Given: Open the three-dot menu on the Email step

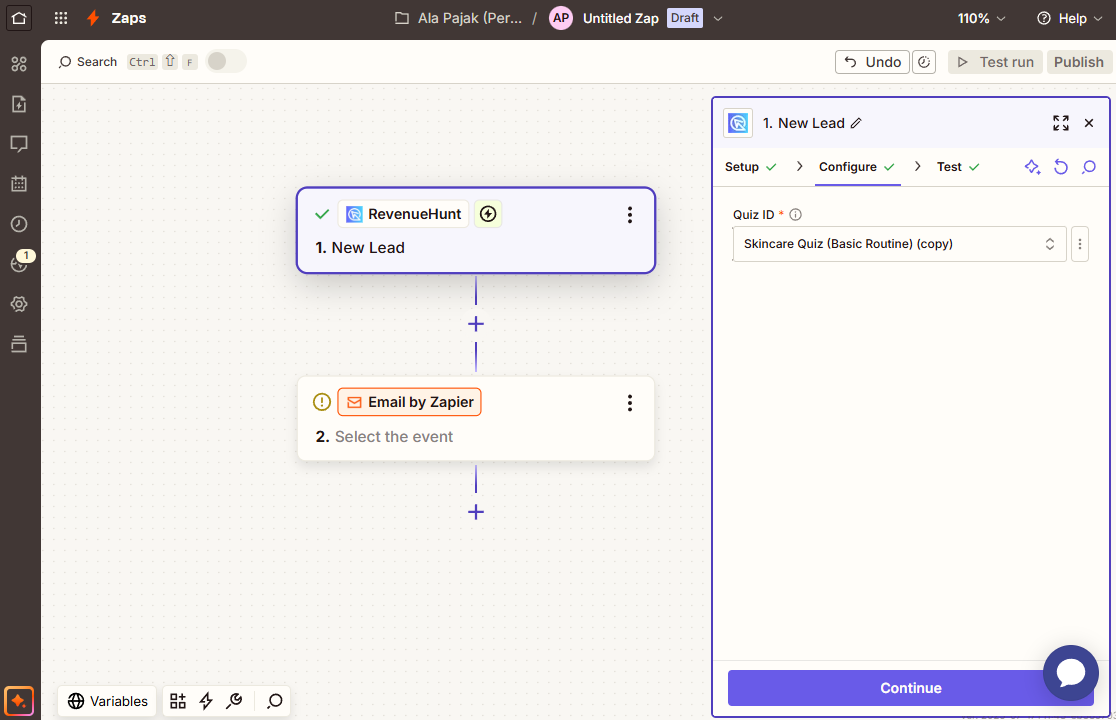Looking at the screenshot, I should point(630,403).
